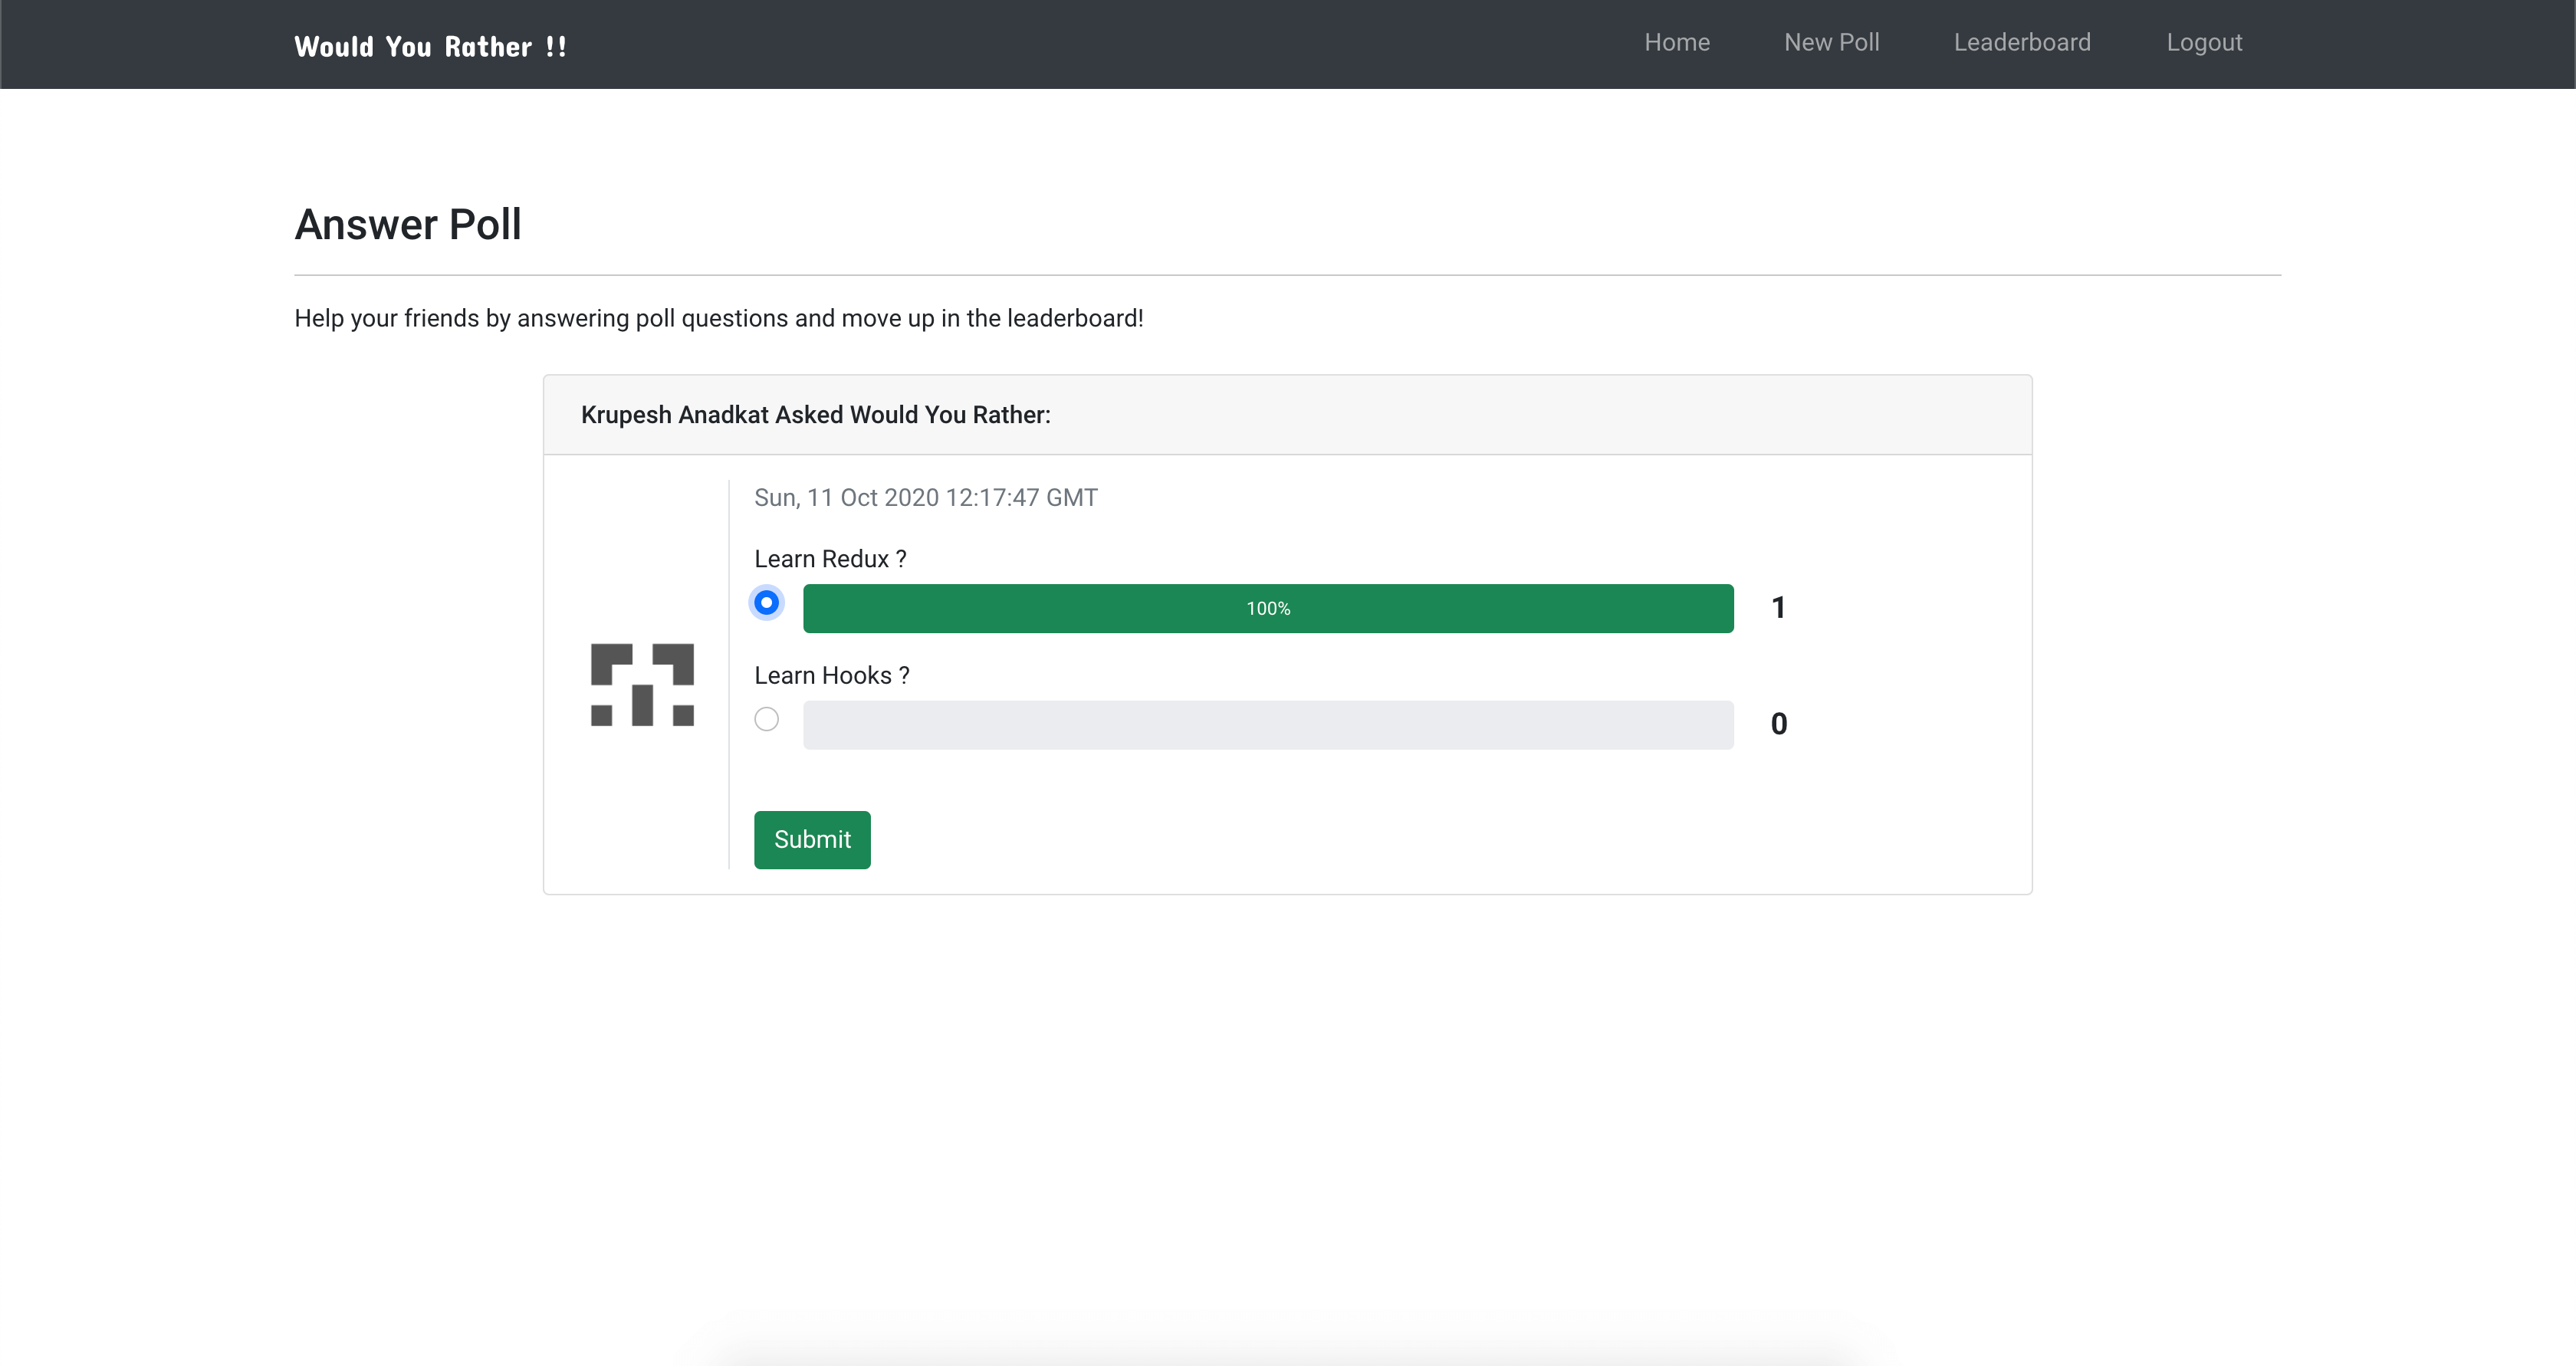
Task: Open the Home nav item
Action: (x=1677, y=42)
